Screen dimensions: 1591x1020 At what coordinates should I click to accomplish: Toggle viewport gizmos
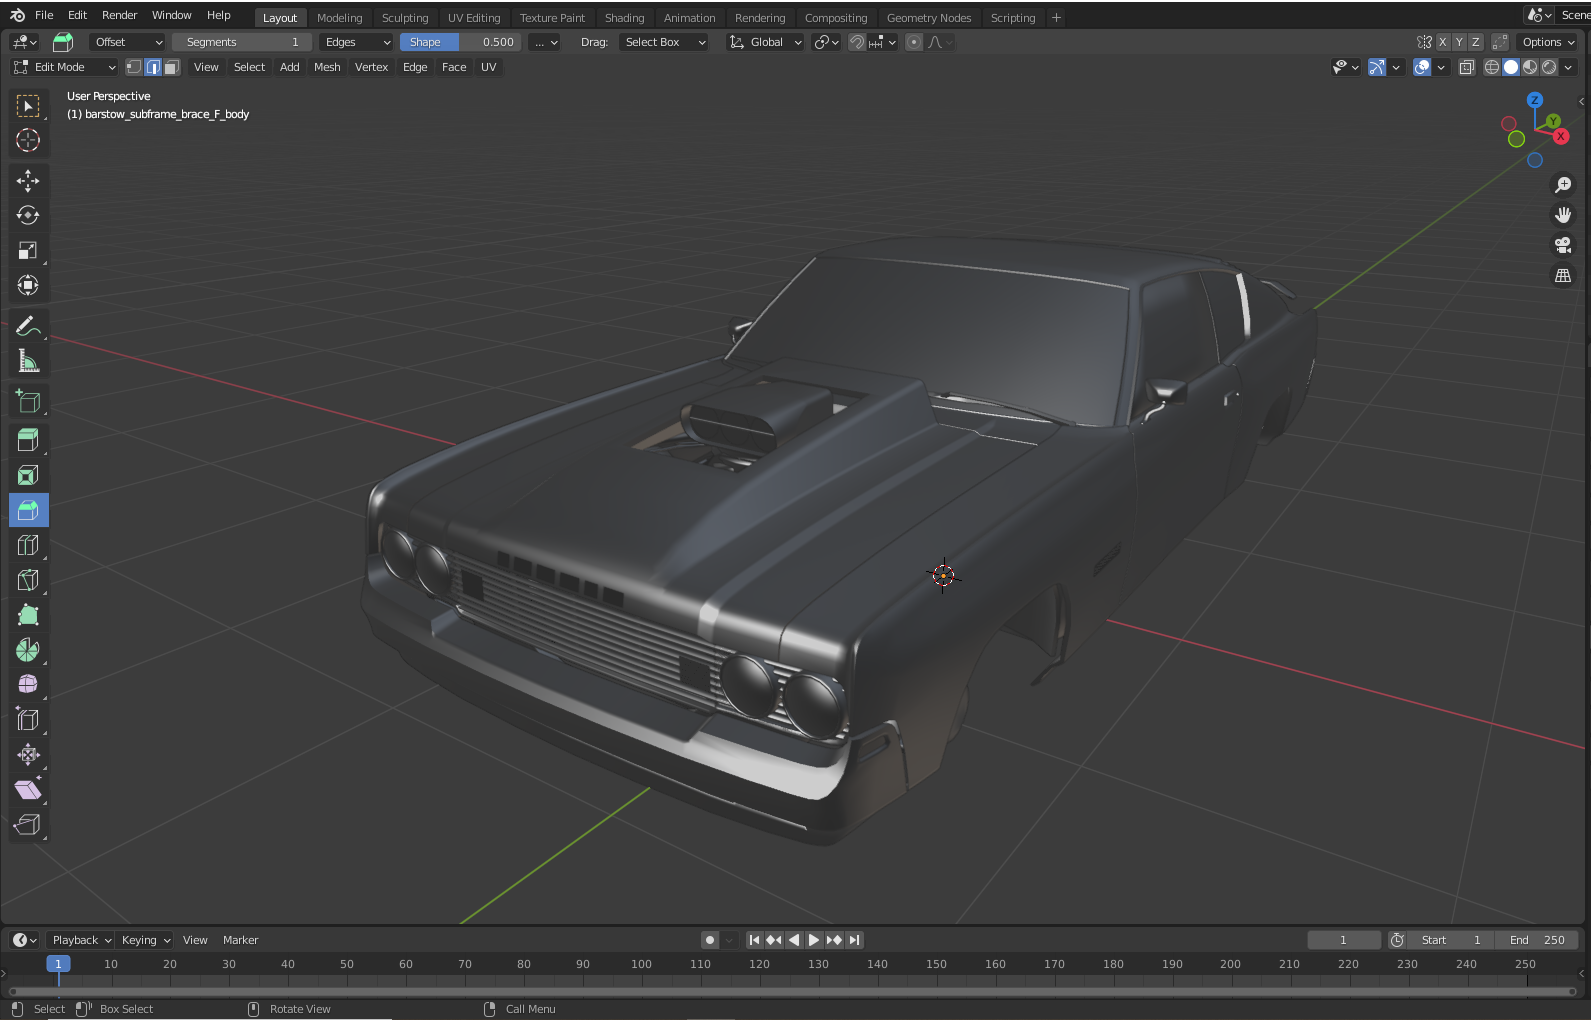tap(1377, 67)
